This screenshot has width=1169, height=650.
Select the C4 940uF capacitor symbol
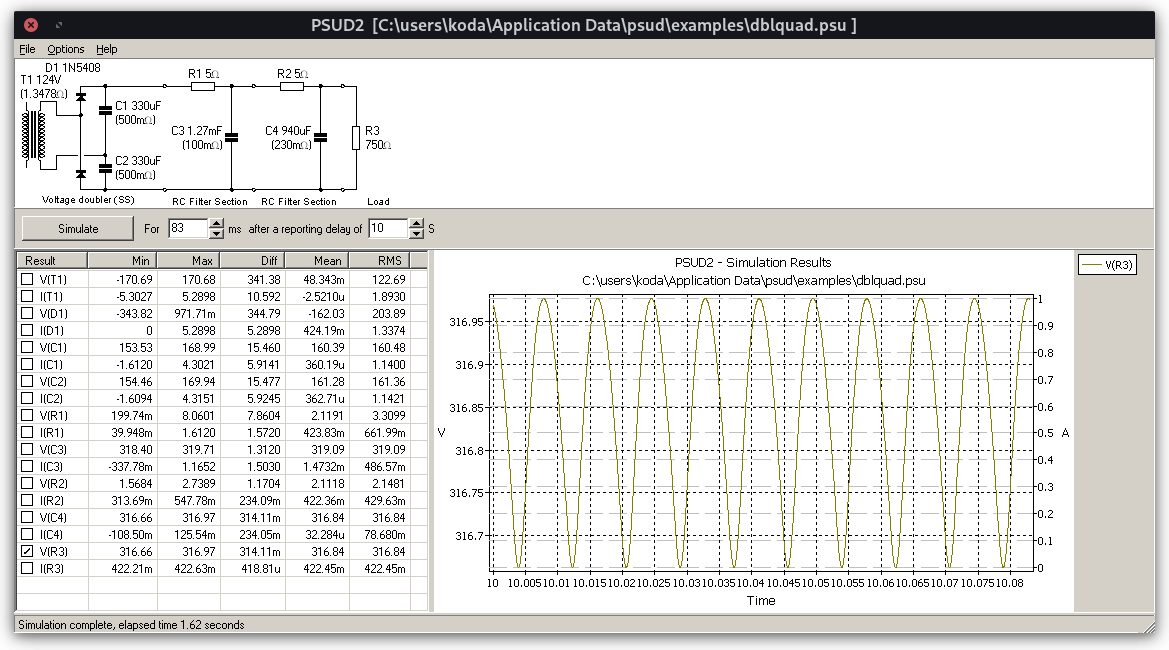tap(321, 137)
